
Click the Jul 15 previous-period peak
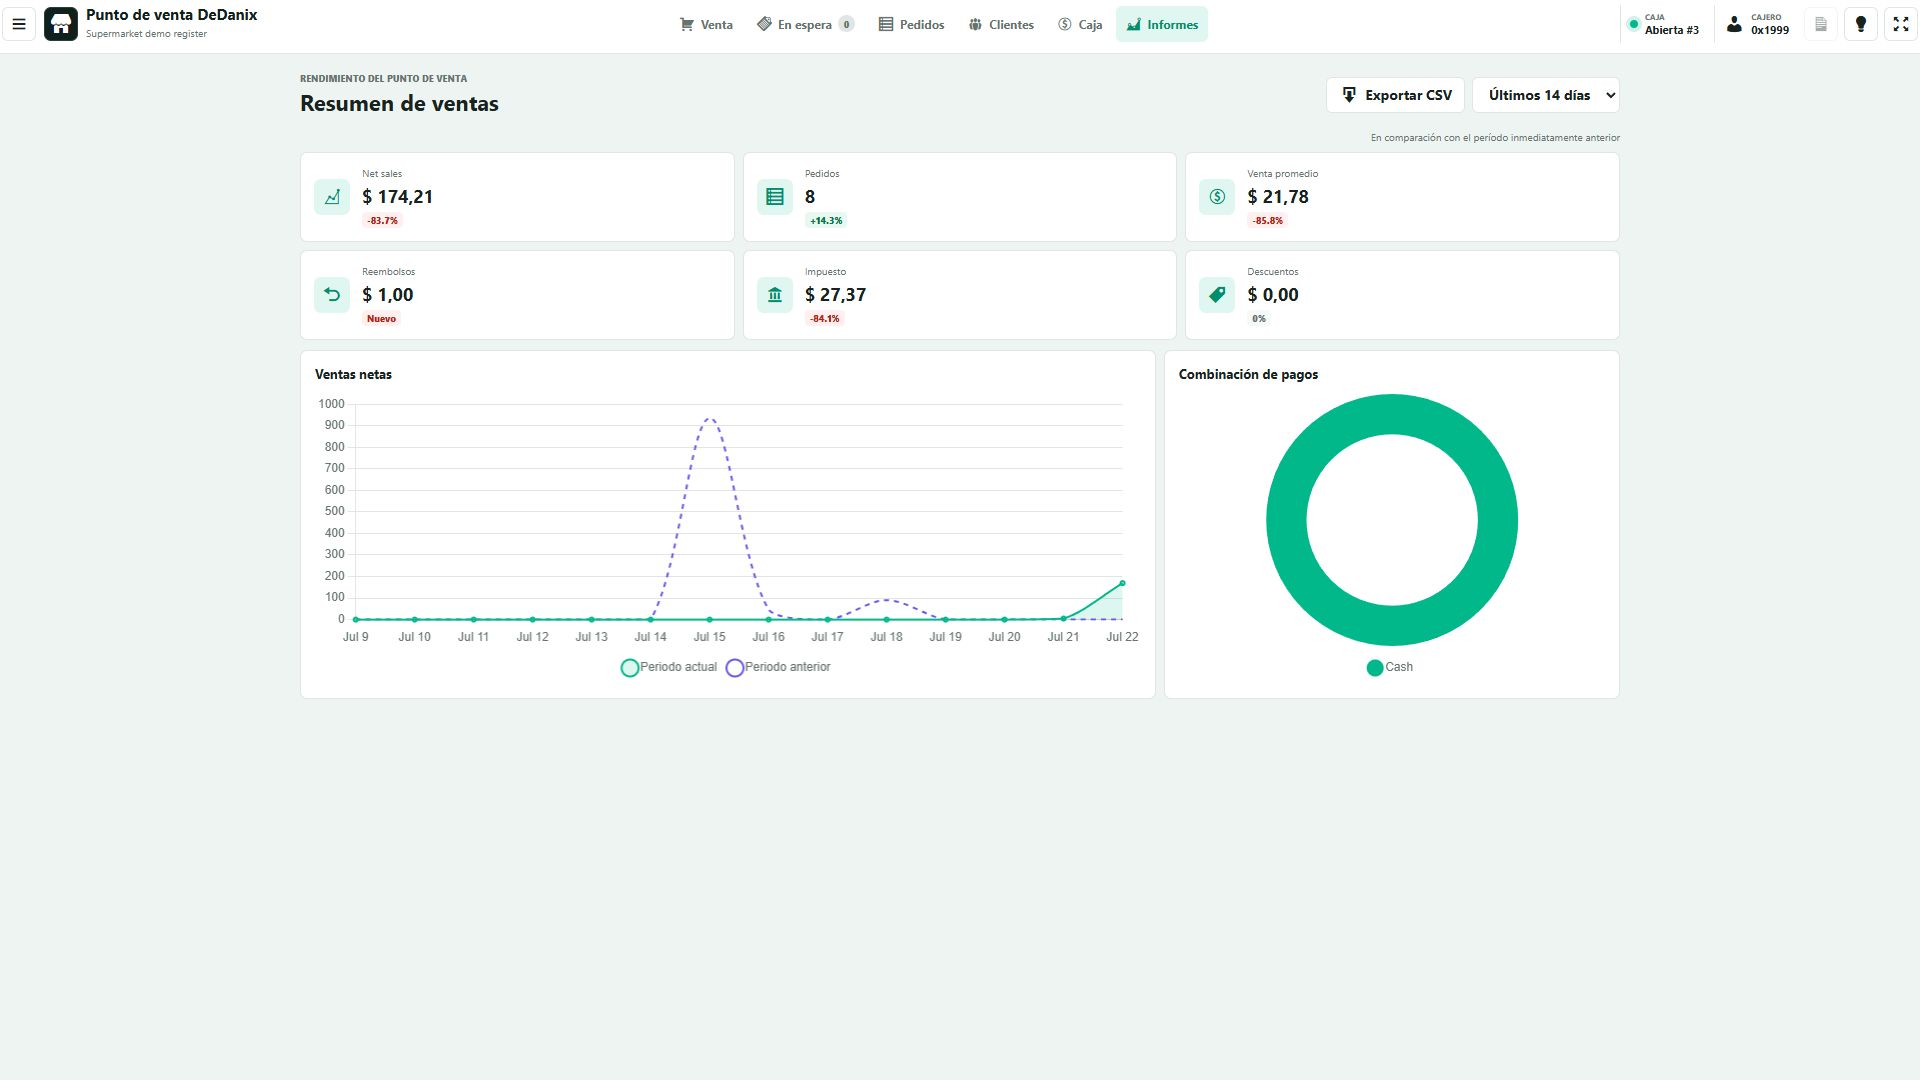pyautogui.click(x=709, y=419)
